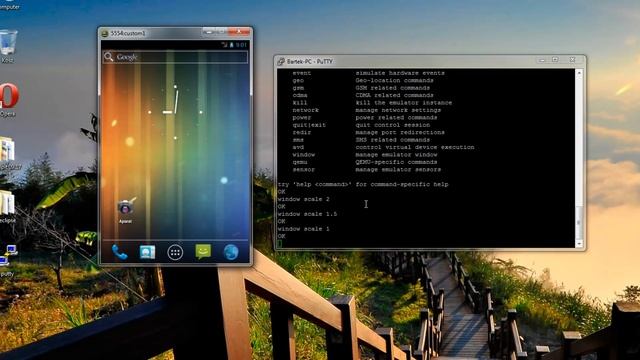This screenshot has height=360, width=640.
Task: Open the app drawer in emulator dock
Action: pyautogui.click(x=175, y=253)
